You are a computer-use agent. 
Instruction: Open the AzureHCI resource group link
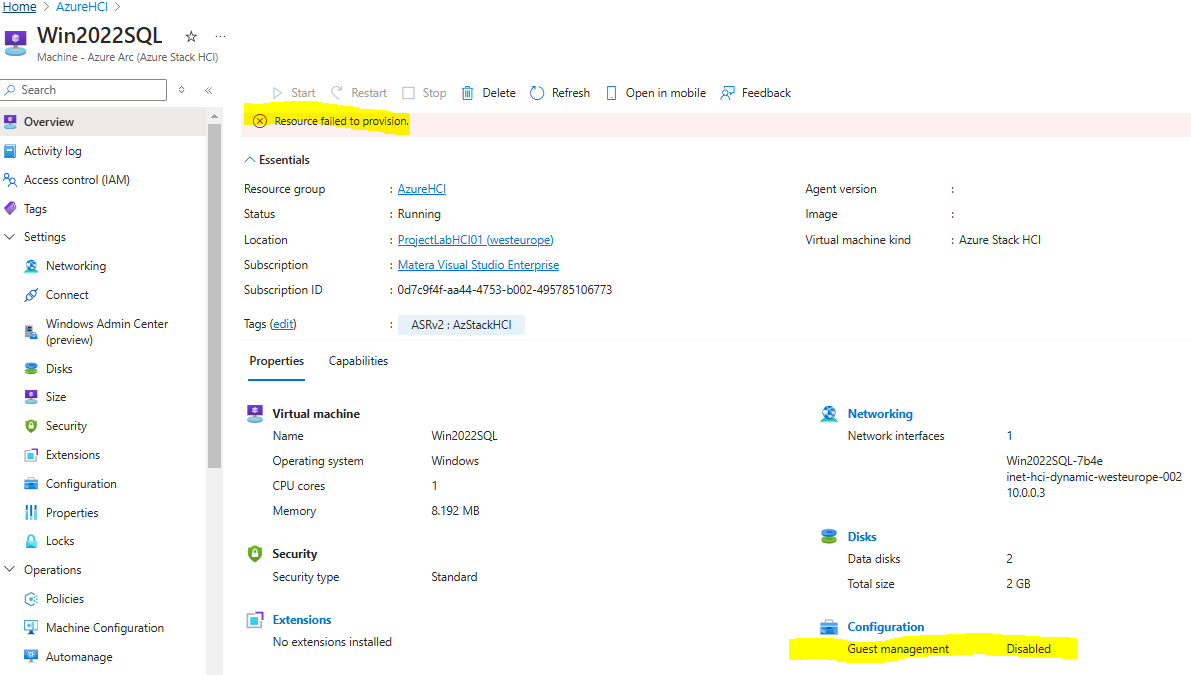422,189
